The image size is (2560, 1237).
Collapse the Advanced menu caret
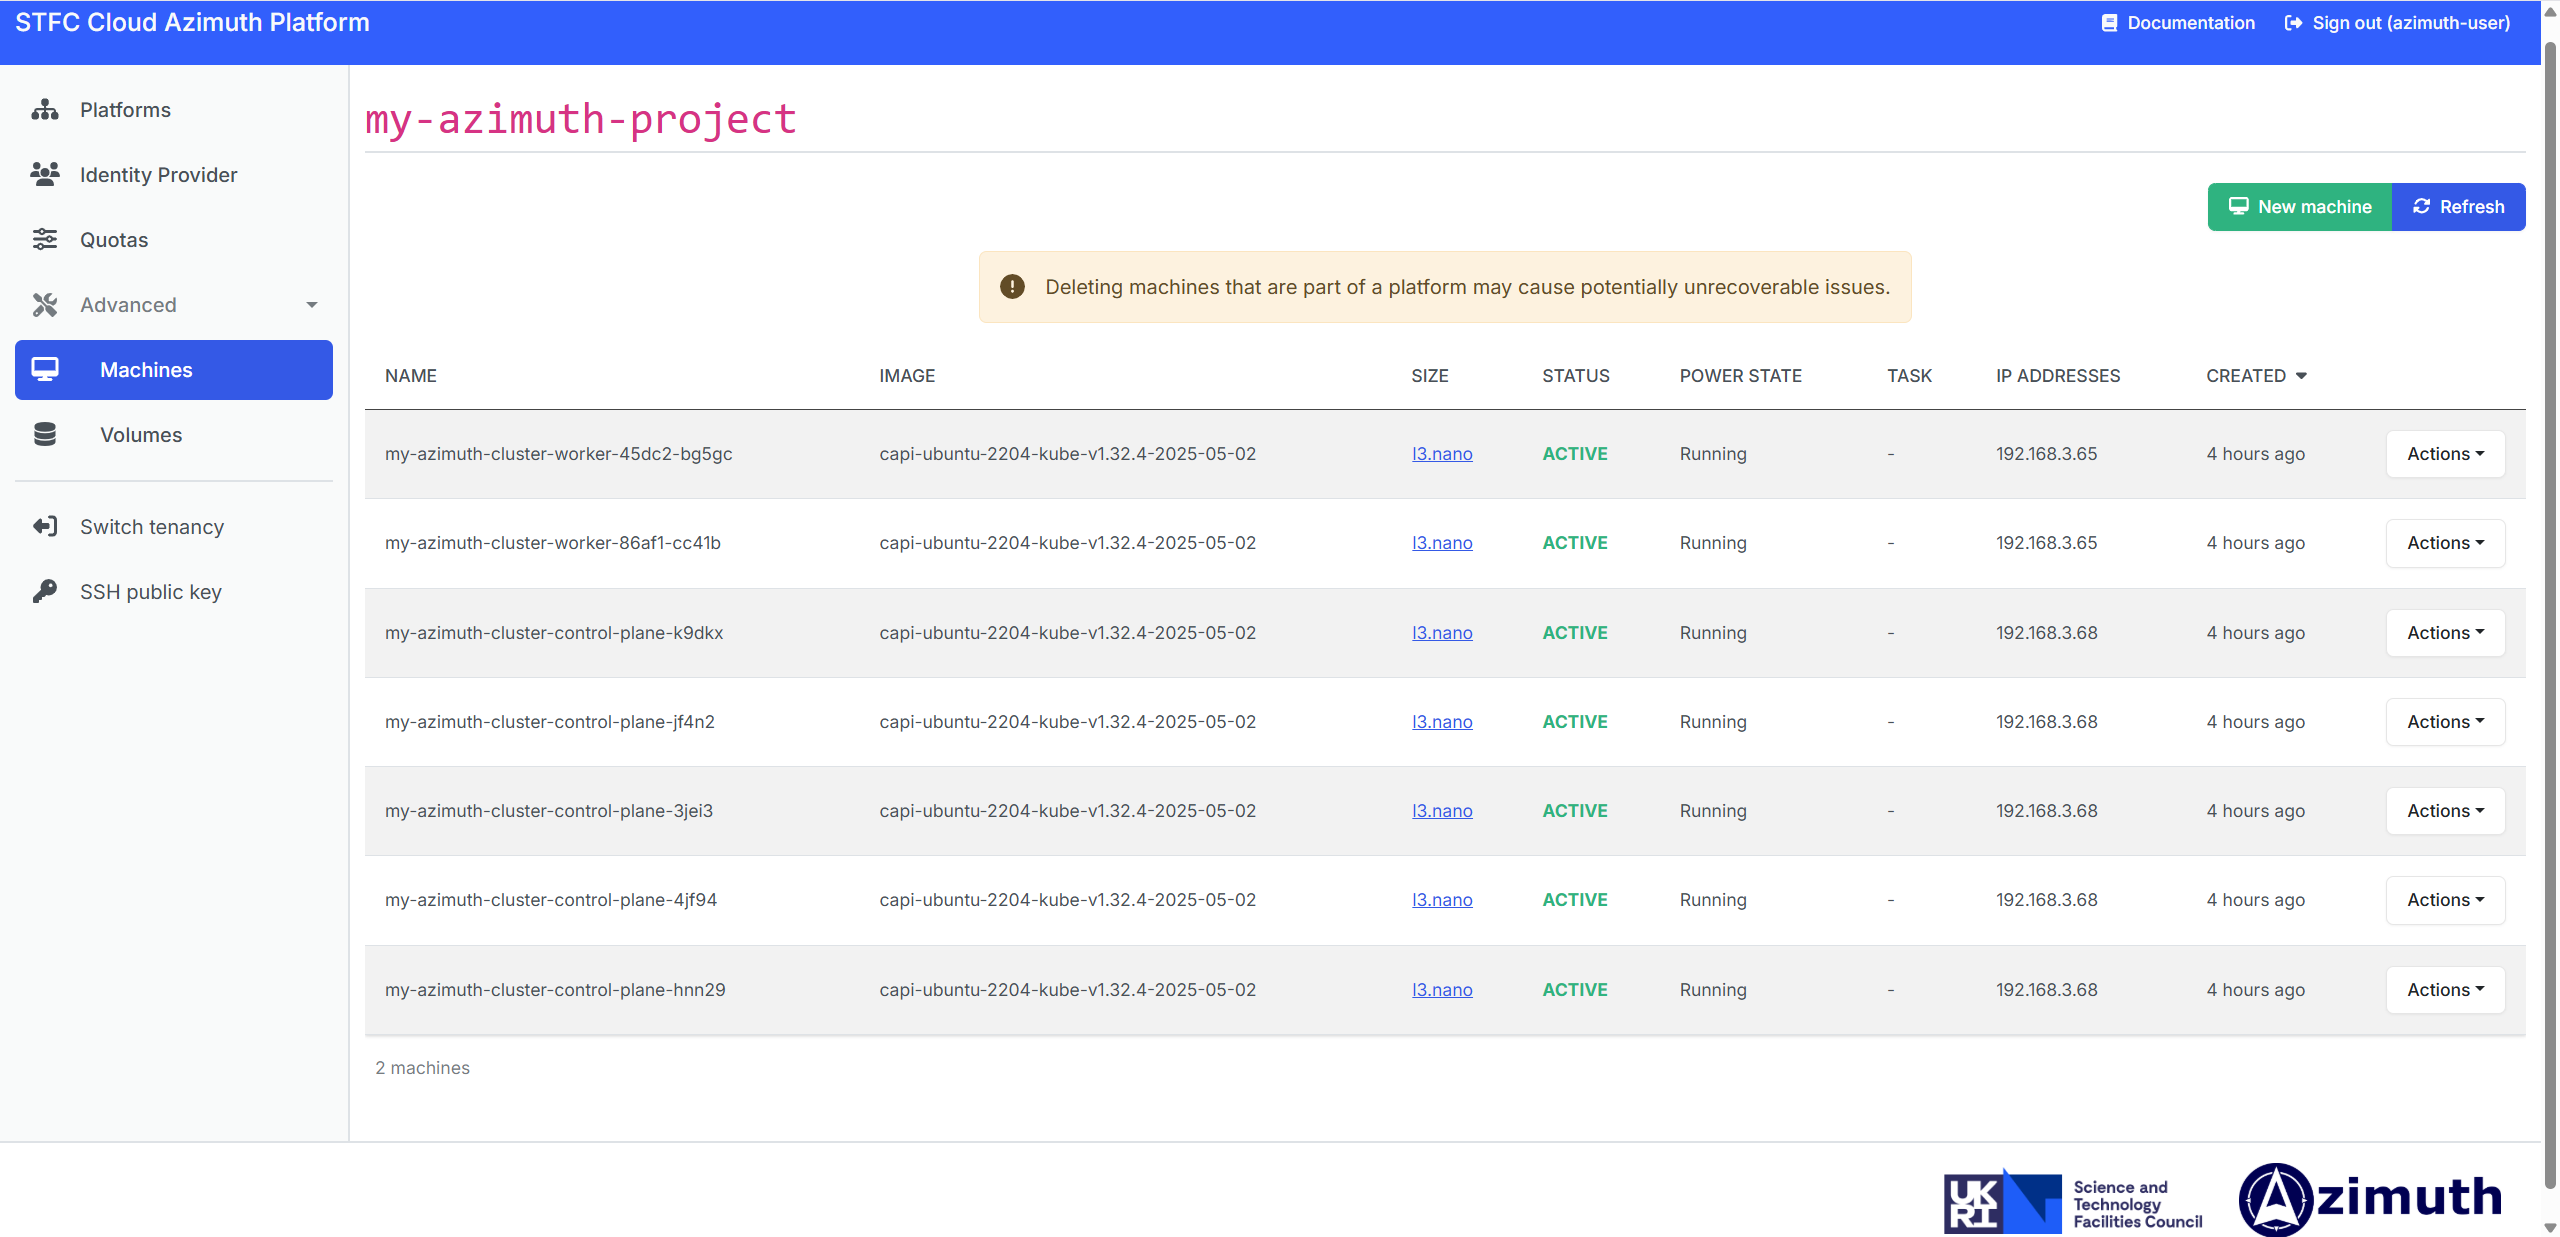click(312, 305)
